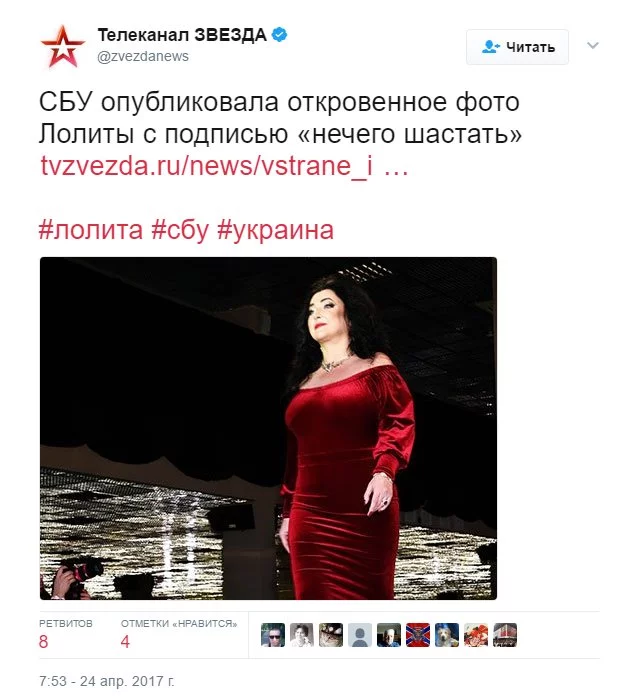Open the default grey silhouette liker avatar

[x=360, y=635]
